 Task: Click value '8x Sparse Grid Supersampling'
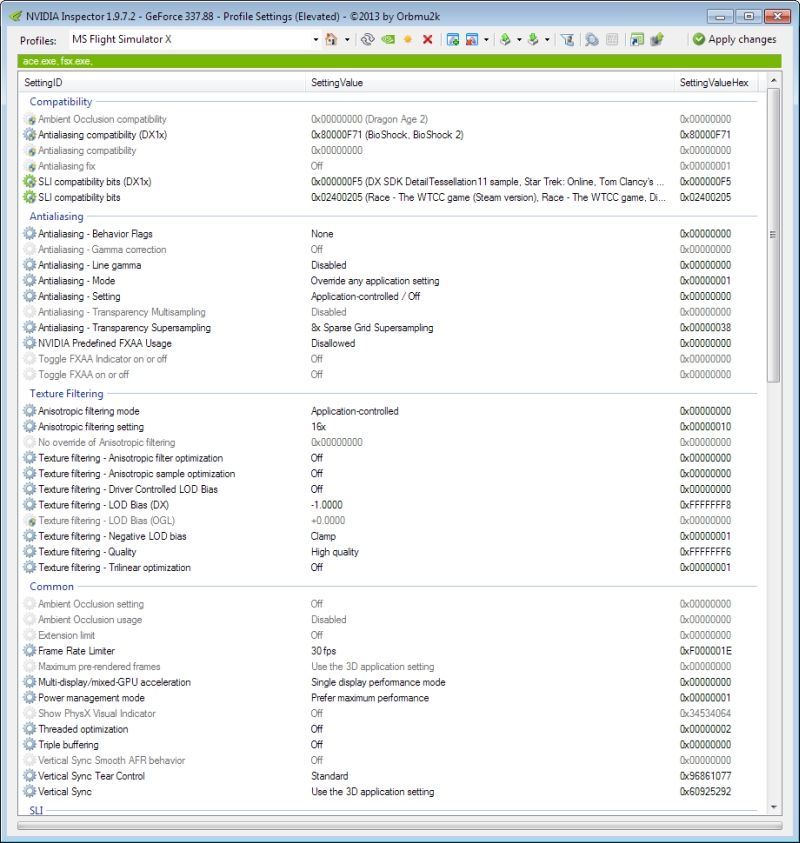point(372,327)
